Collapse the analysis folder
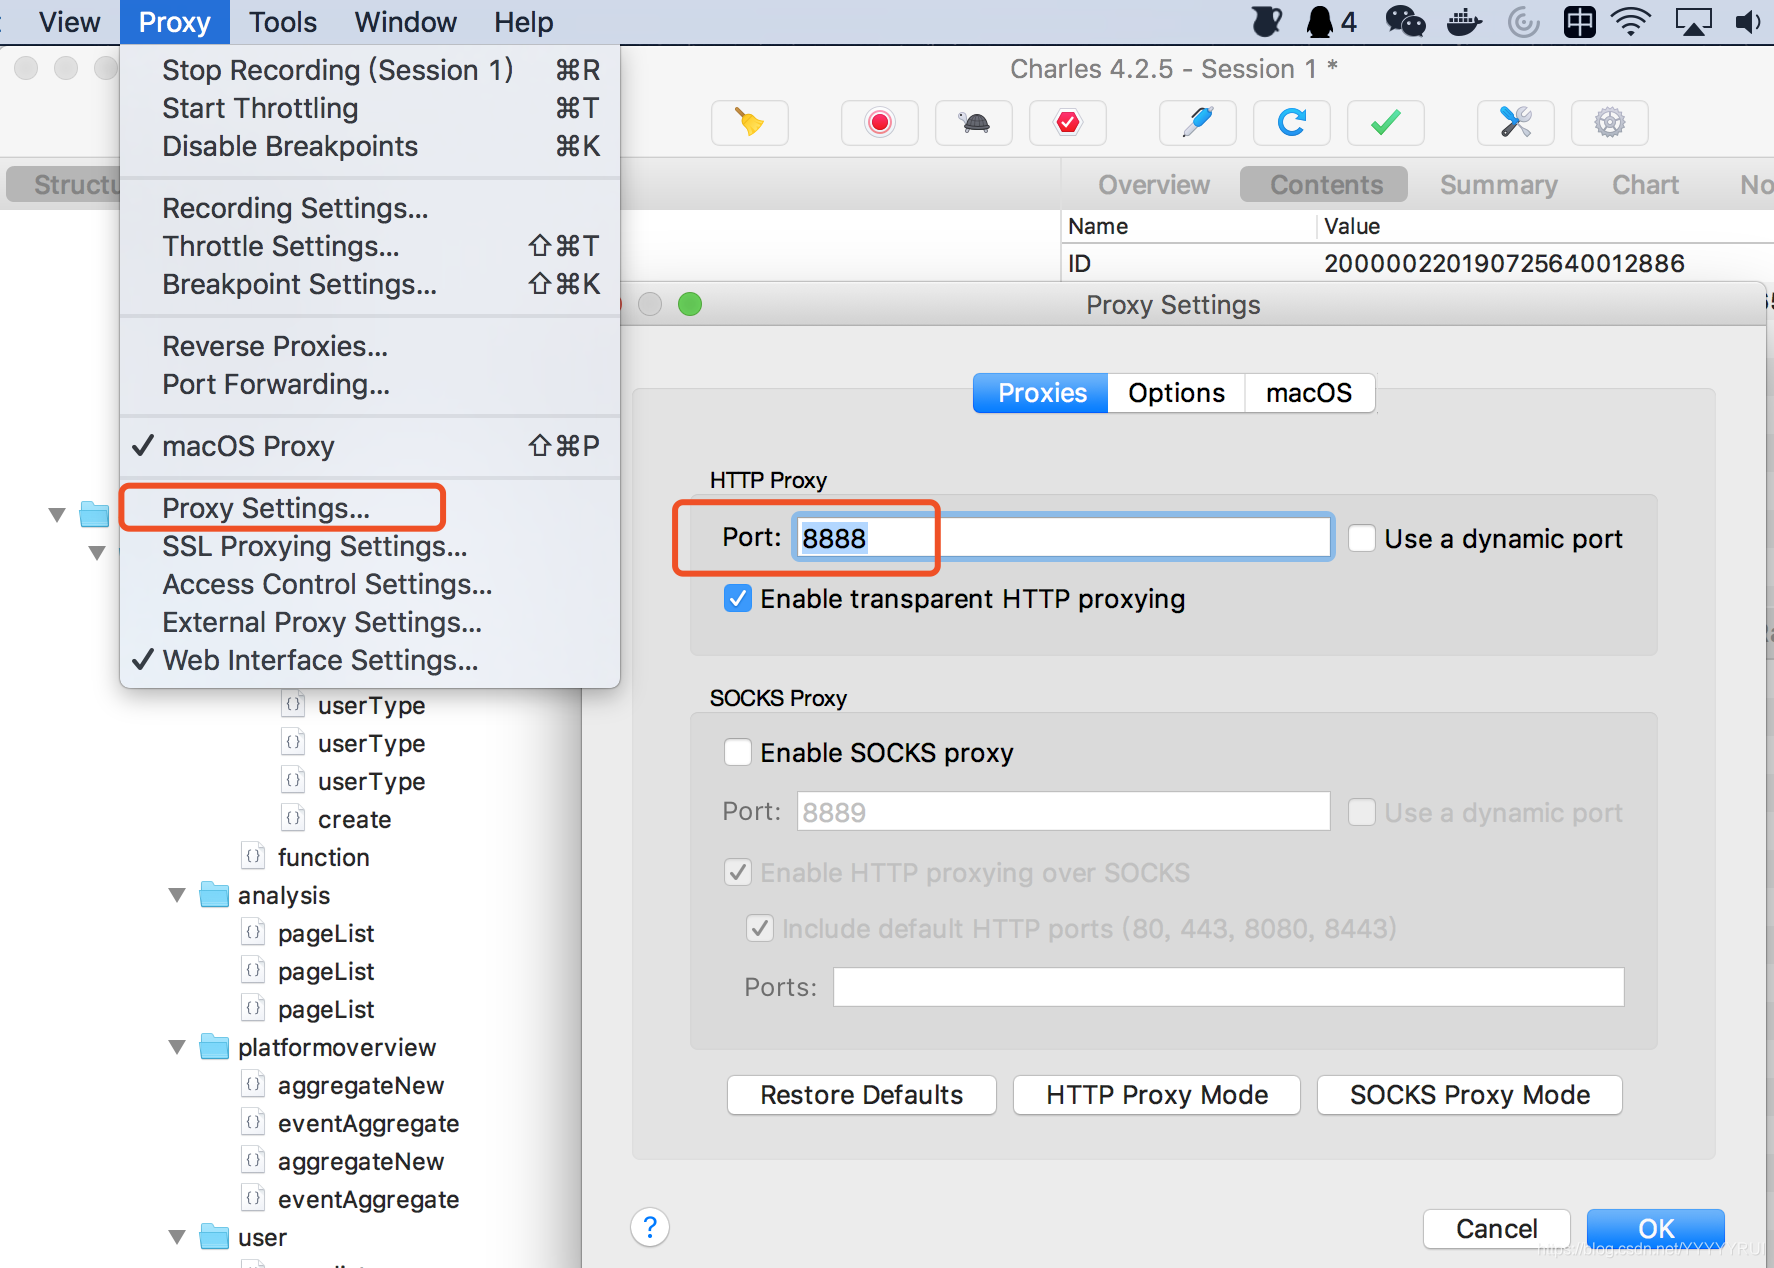This screenshot has width=1774, height=1268. point(177,895)
